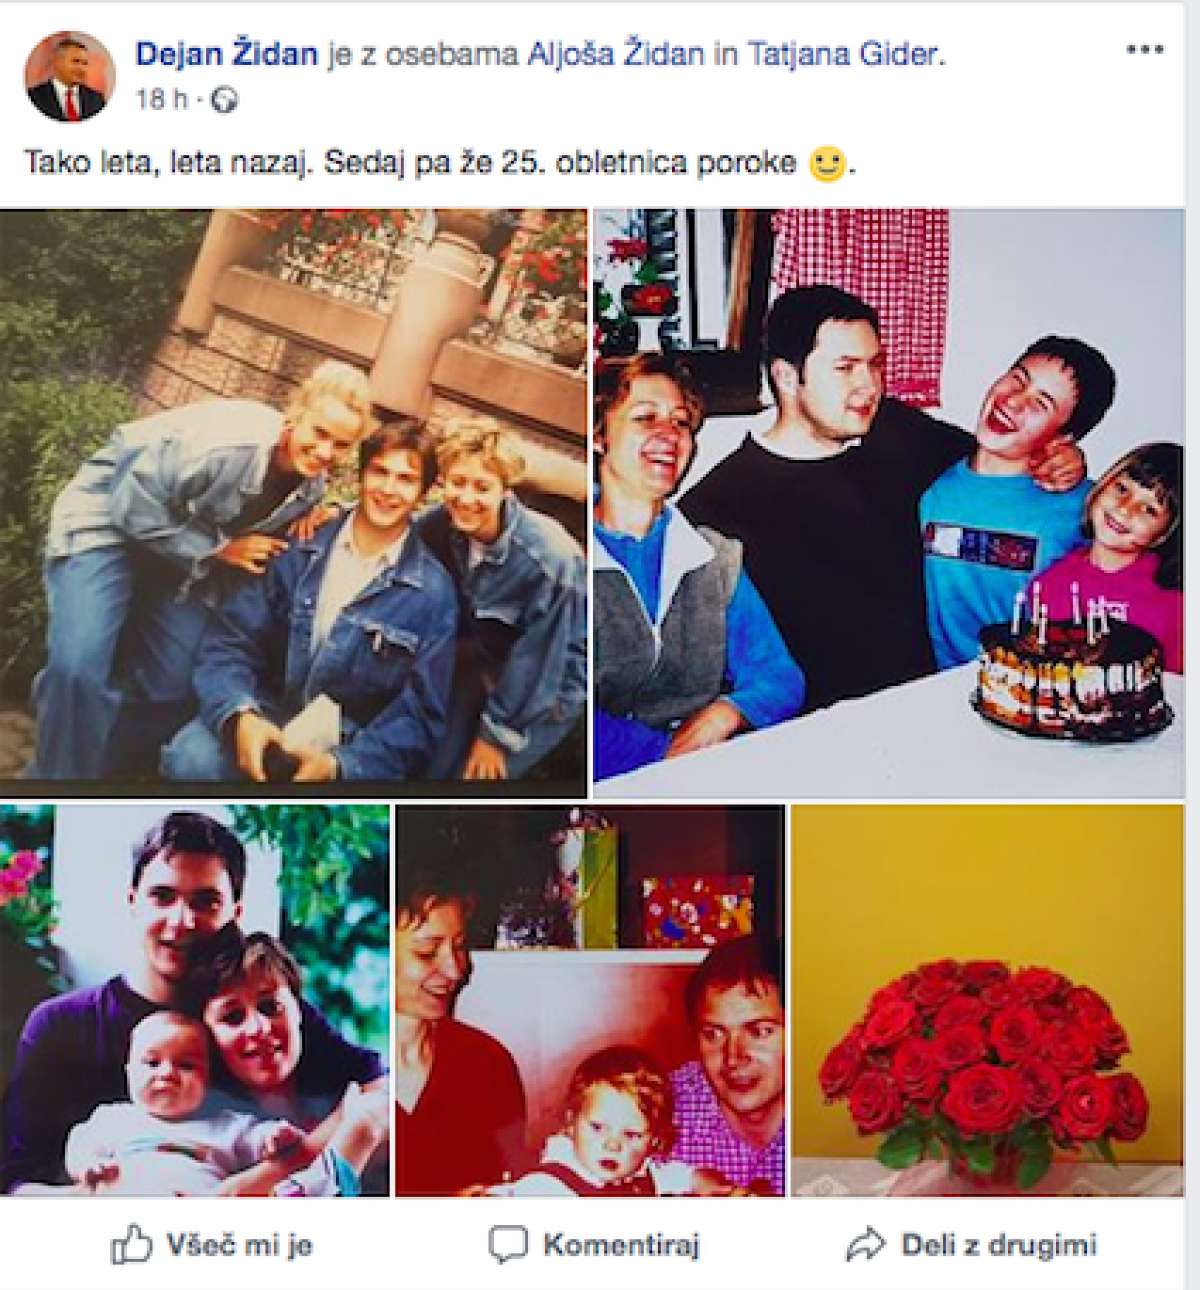Click the share arrow icon

click(x=866, y=1245)
